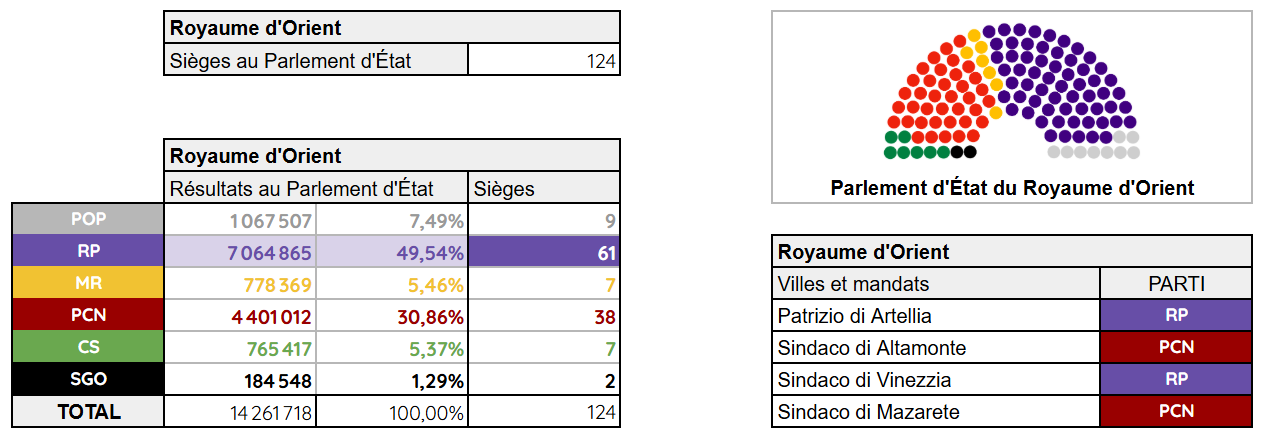Select the RP seats cell showing 61
Screen dimensions: 1266x432
(543, 252)
